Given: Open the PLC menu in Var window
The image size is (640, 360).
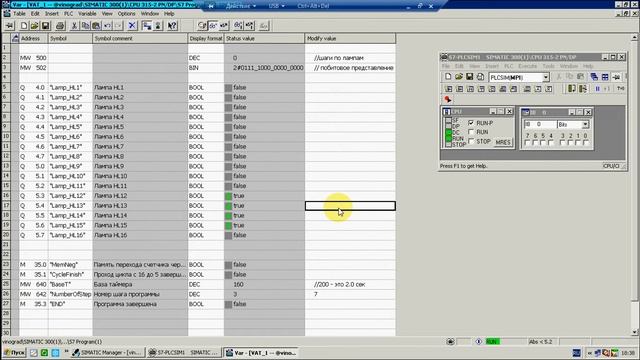Looking at the screenshot, I should point(69,13).
